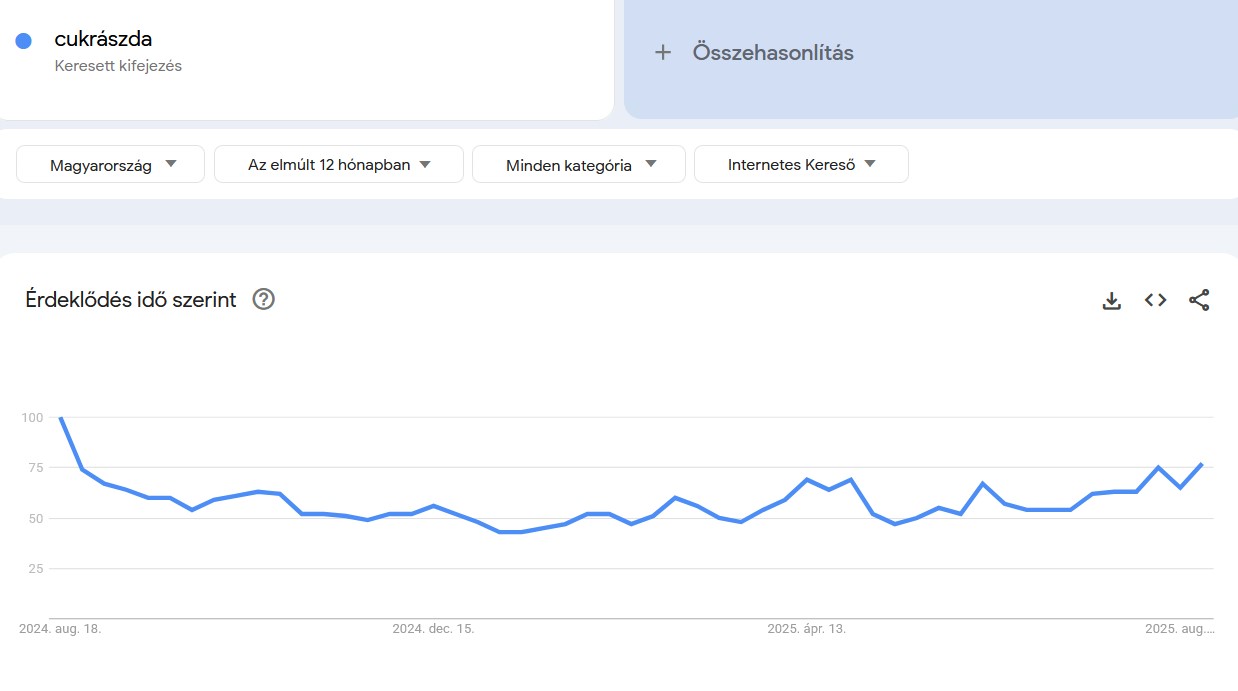Open the share options via share icon
The height and width of the screenshot is (691, 1238).
point(1199,299)
